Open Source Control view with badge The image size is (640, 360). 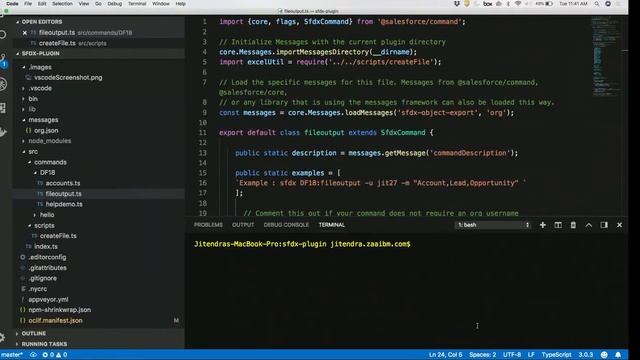click(x=3, y=61)
